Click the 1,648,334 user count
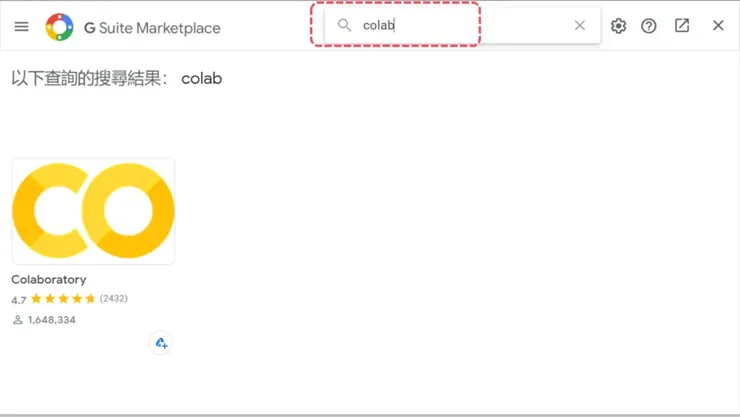This screenshot has height=417, width=740. click(x=51, y=320)
